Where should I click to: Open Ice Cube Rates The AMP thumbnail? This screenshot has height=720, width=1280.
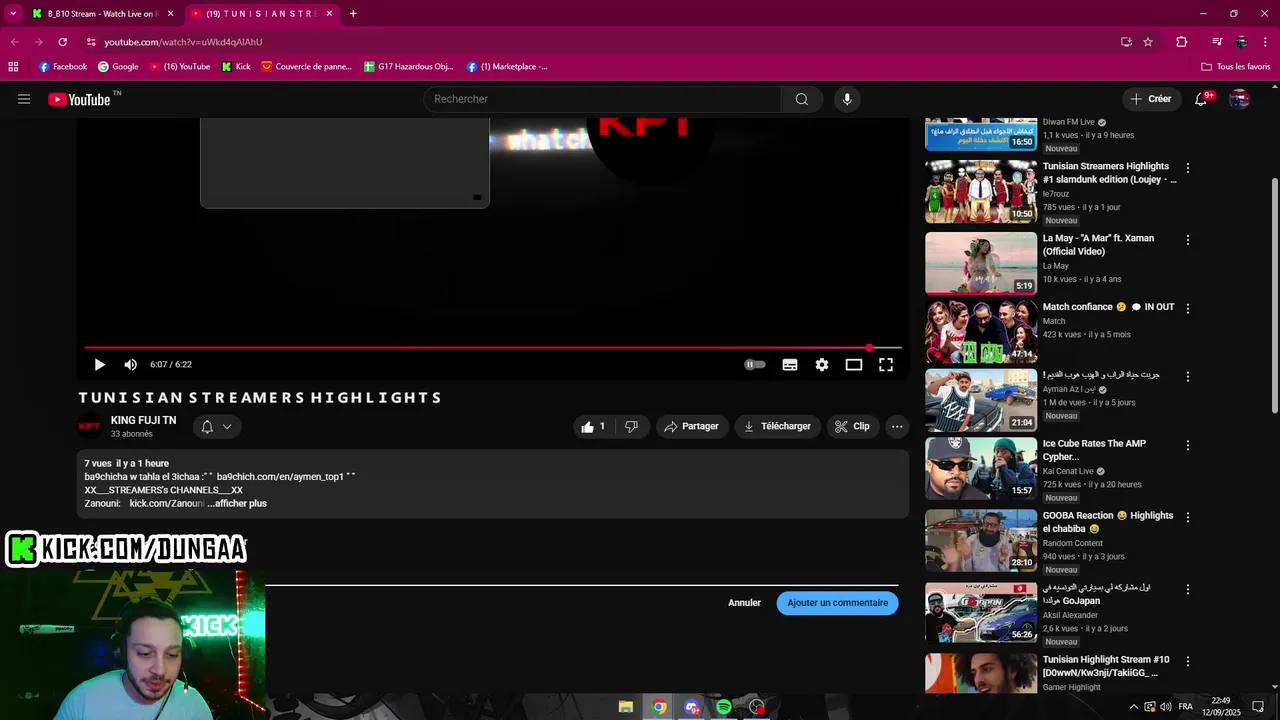(x=981, y=468)
